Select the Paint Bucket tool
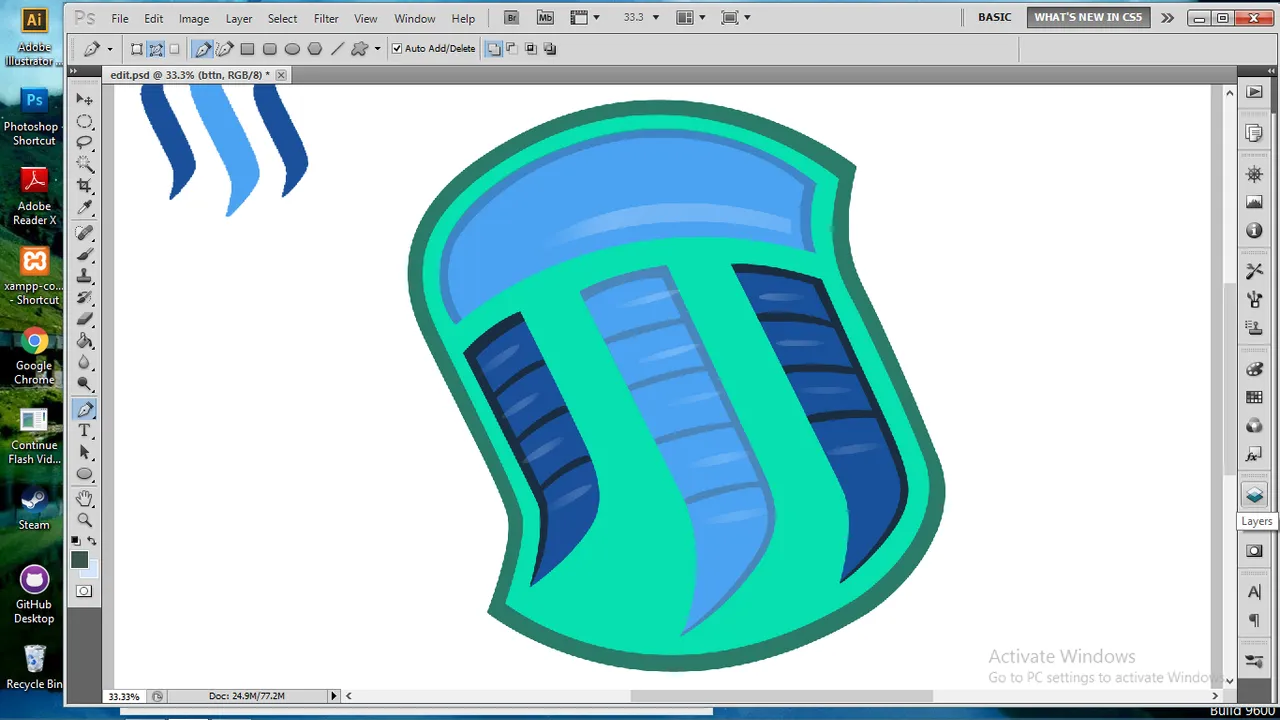Image resolution: width=1280 pixels, height=720 pixels. pos(85,342)
